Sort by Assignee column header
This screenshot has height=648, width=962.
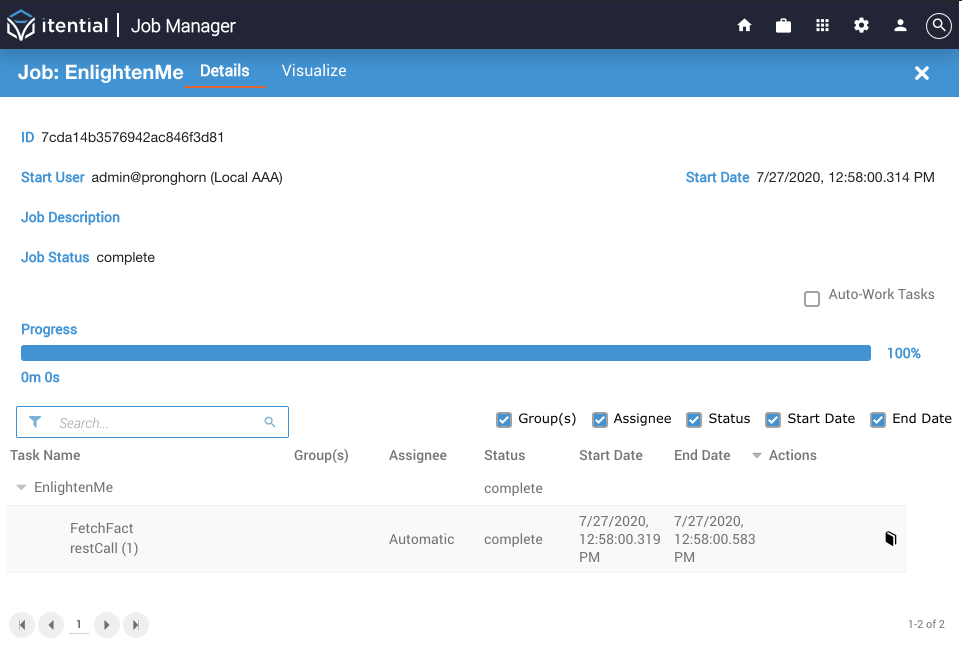(x=418, y=455)
